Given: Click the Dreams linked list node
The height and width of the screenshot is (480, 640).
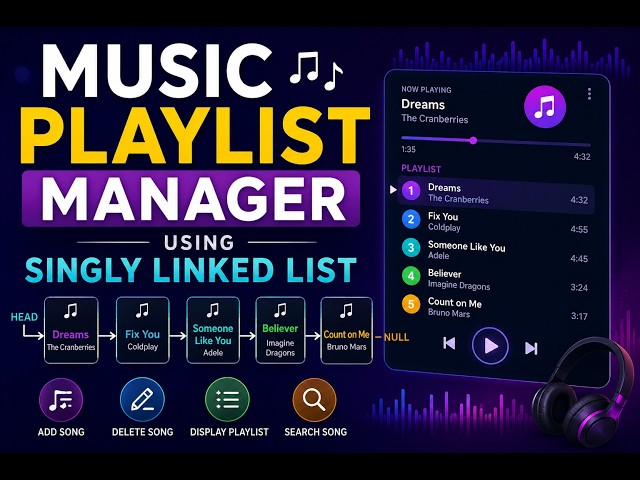Looking at the screenshot, I should coord(71,330).
